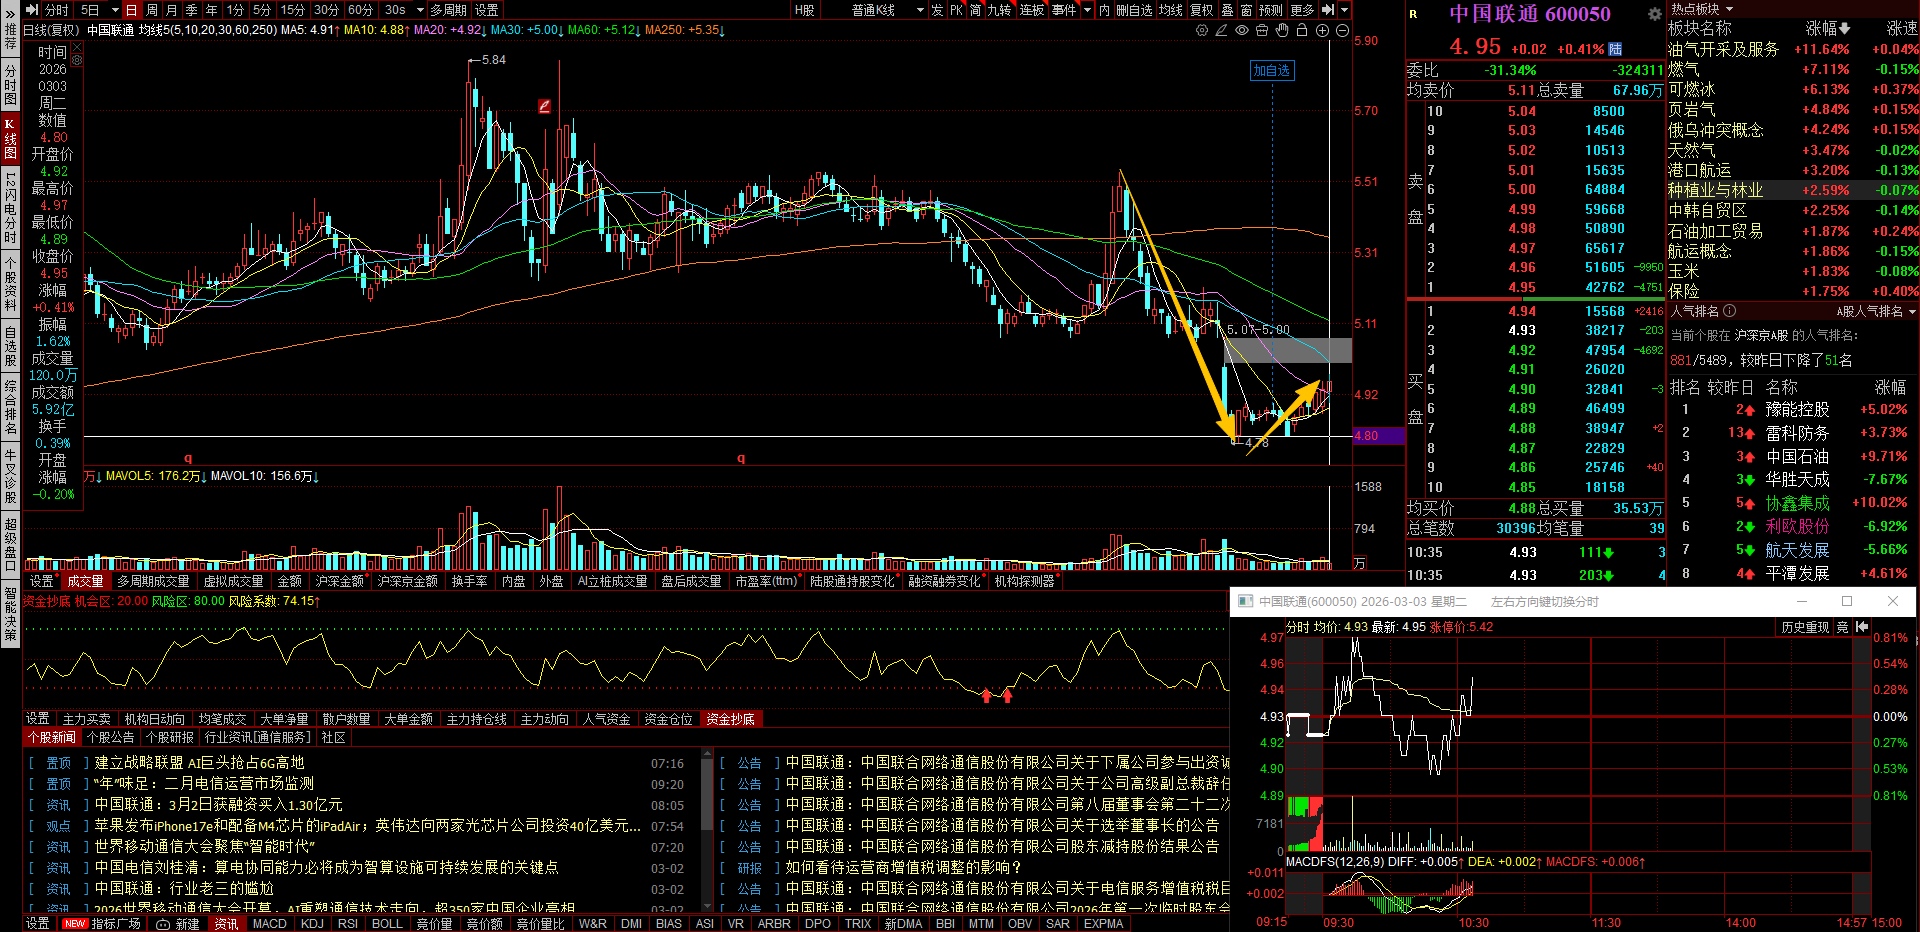This screenshot has height=932, width=1920.
Task: Toggle the chart lock icon
Action: tap(1302, 31)
